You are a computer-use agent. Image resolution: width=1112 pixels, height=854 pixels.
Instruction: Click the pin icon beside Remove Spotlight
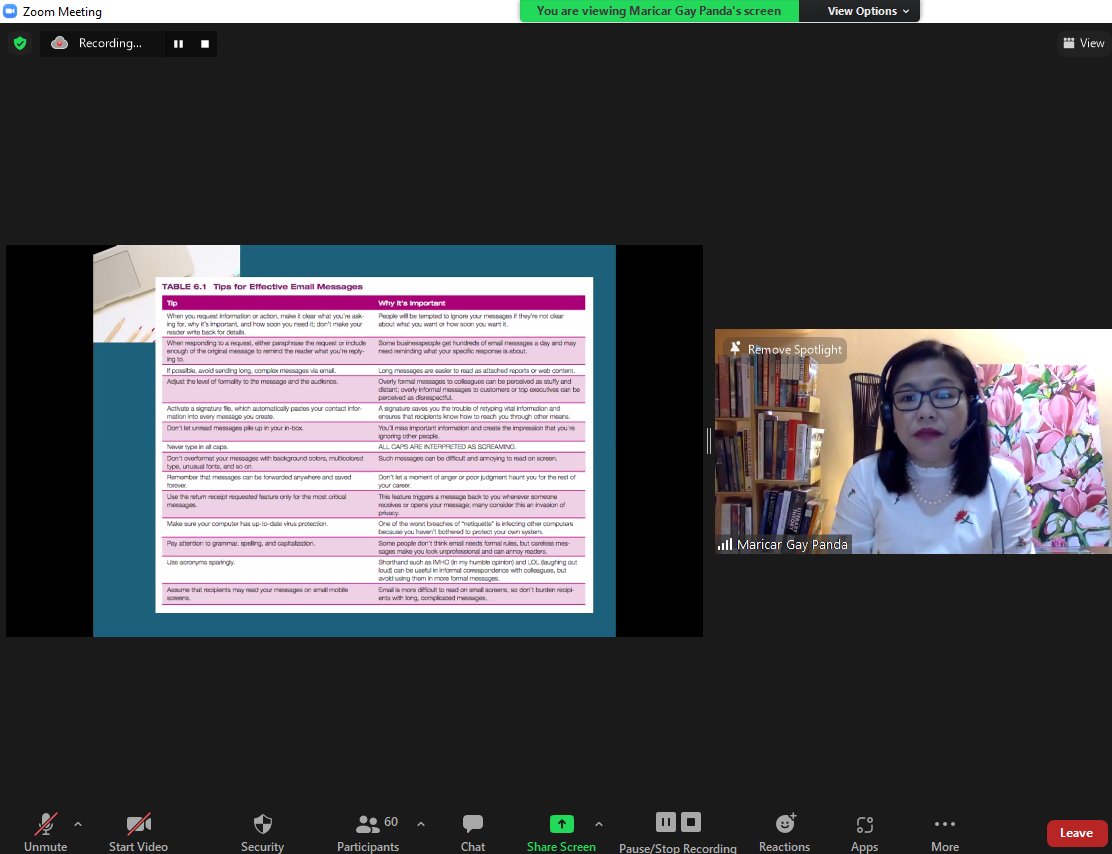tap(735, 348)
